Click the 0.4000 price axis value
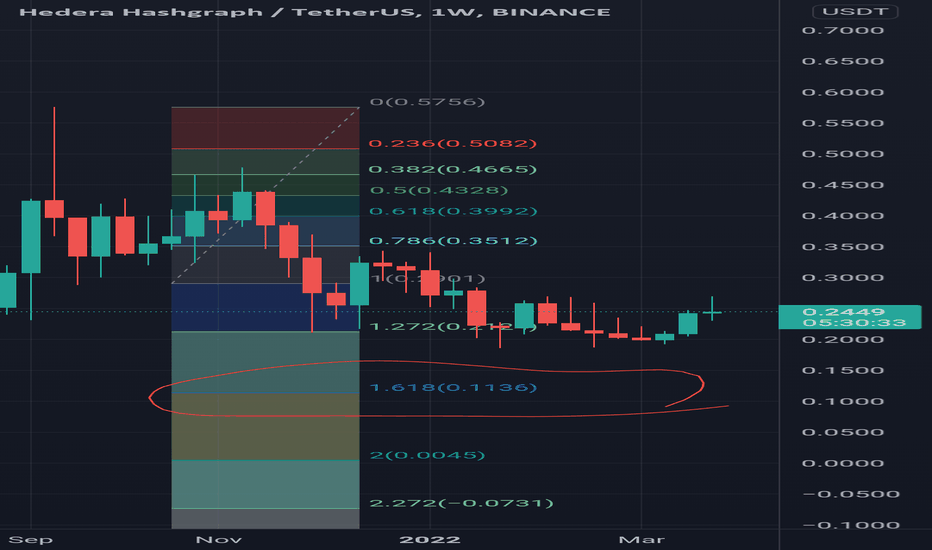The image size is (932, 550). click(843, 216)
